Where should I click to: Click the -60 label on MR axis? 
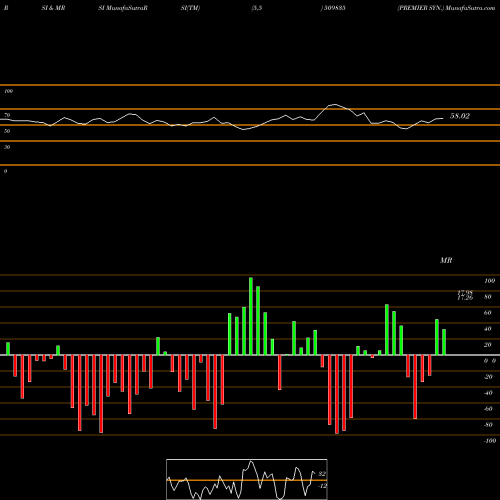click(x=488, y=409)
